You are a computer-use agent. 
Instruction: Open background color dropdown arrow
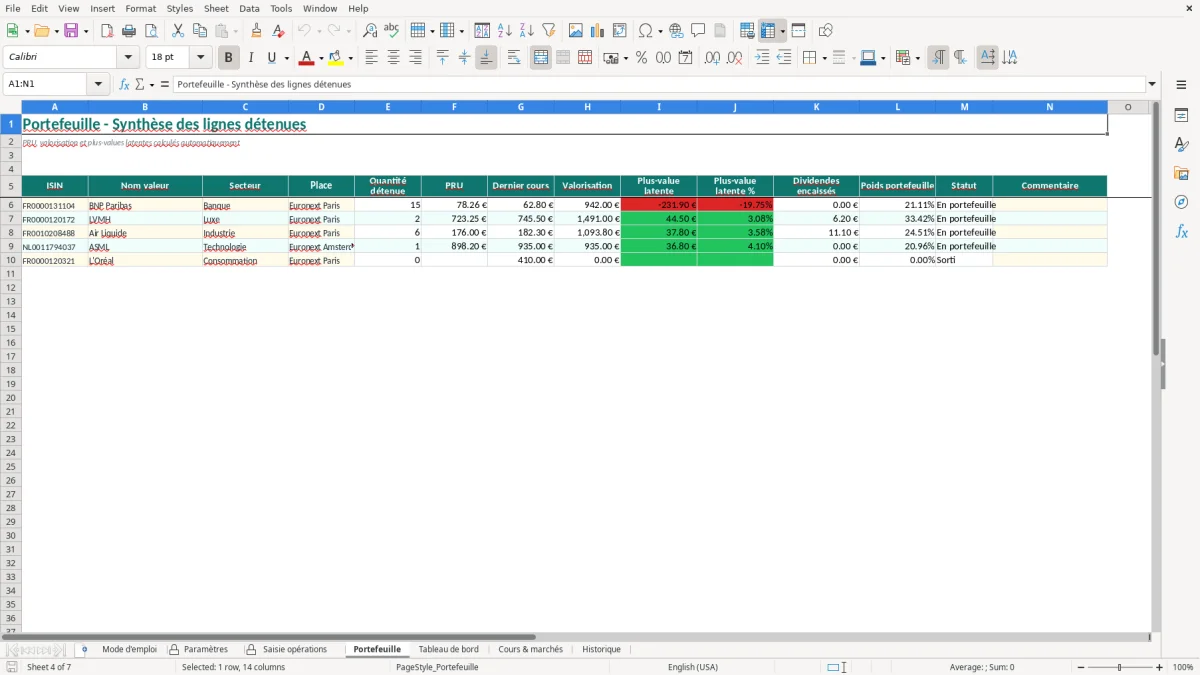(350, 58)
